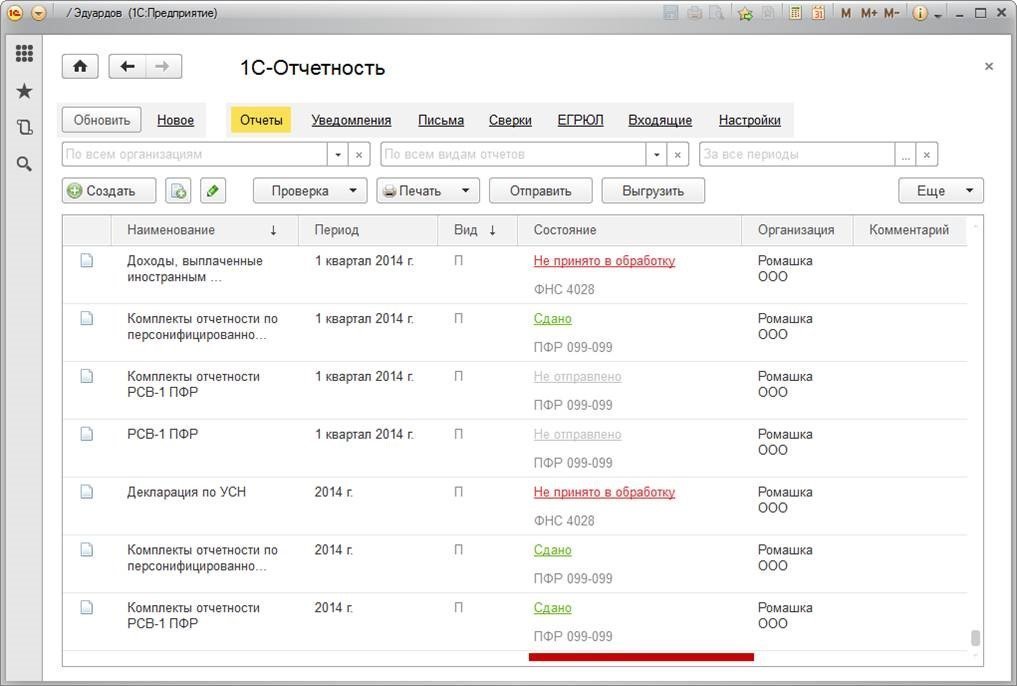
Task: Close the 1С-Отчетность page with the X
Action: click(x=988, y=66)
